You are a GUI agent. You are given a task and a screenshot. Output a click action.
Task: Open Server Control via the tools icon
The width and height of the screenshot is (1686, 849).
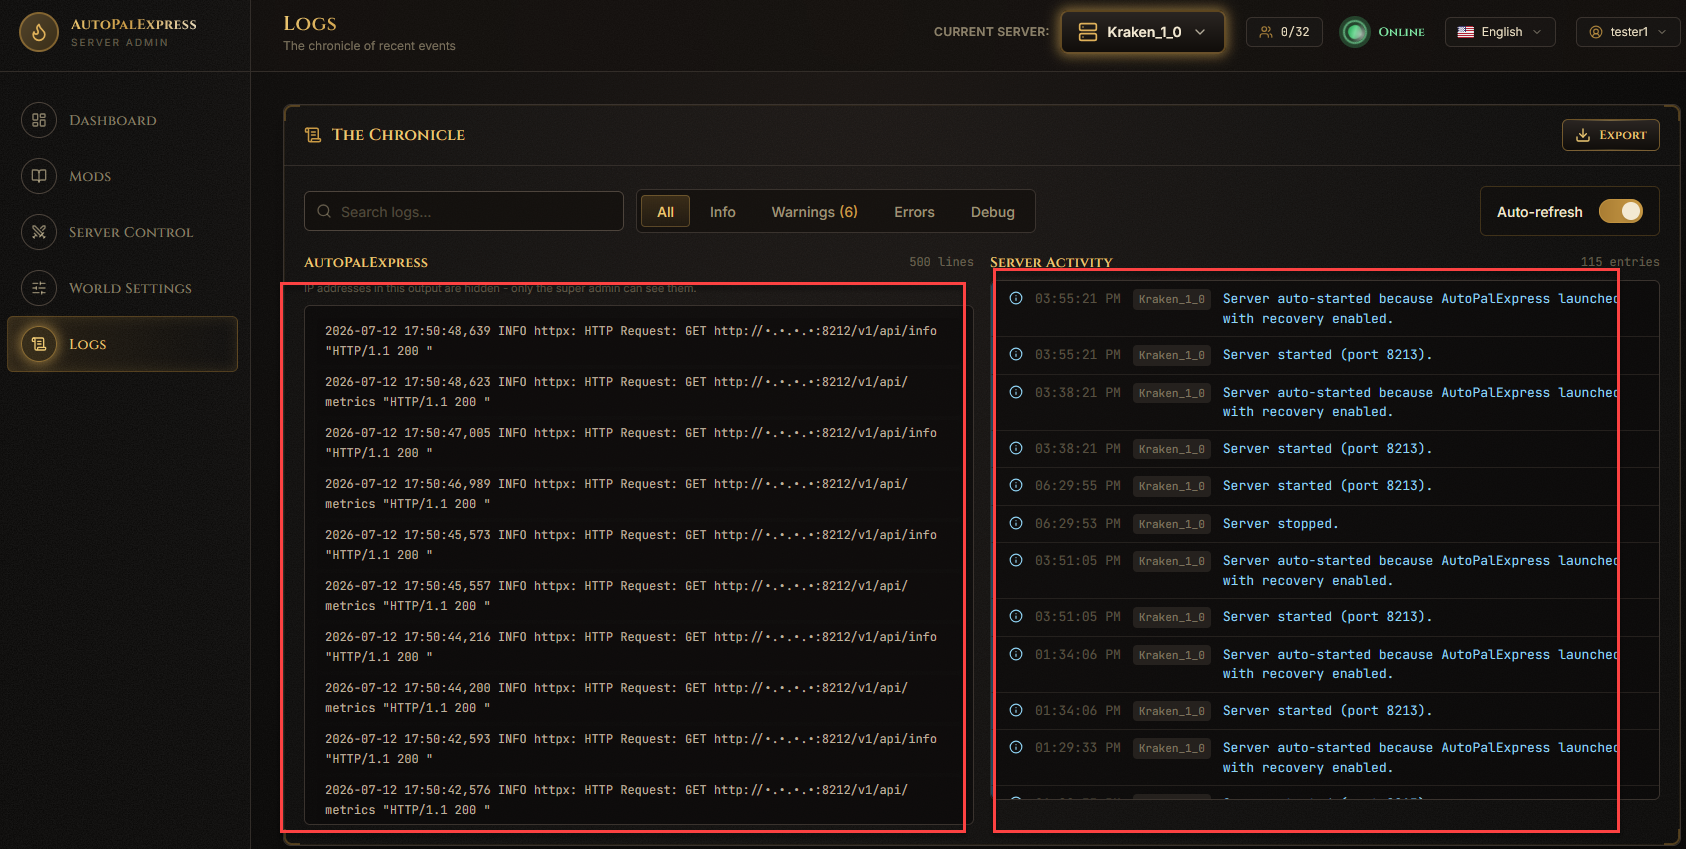point(39,232)
